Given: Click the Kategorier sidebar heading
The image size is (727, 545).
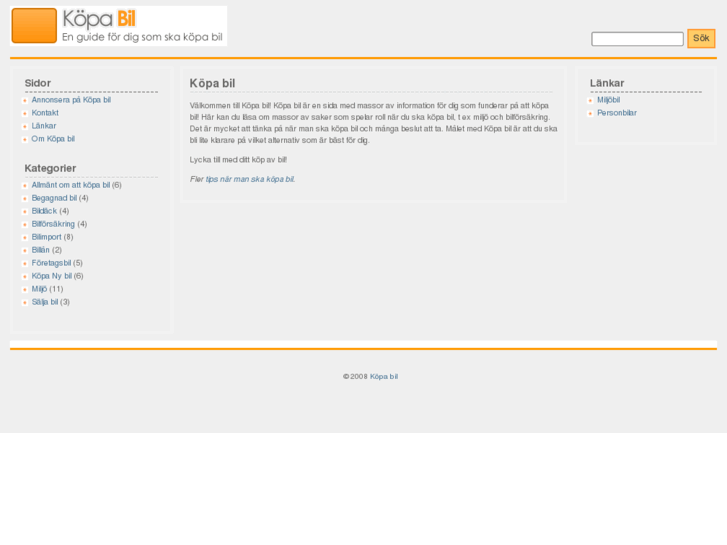Looking at the screenshot, I should pyautogui.click(x=50, y=168).
